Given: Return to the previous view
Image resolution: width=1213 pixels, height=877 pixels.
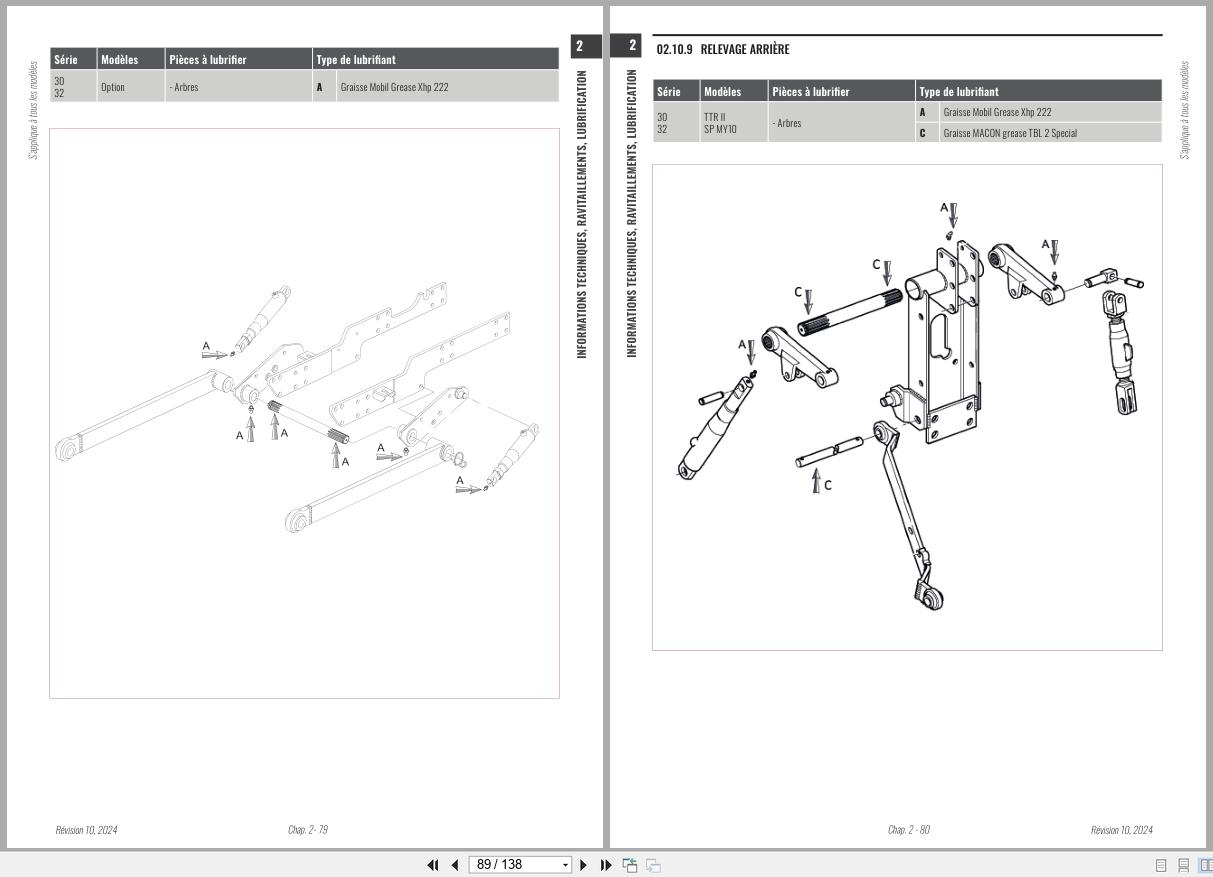Looking at the screenshot, I should click(x=629, y=864).
